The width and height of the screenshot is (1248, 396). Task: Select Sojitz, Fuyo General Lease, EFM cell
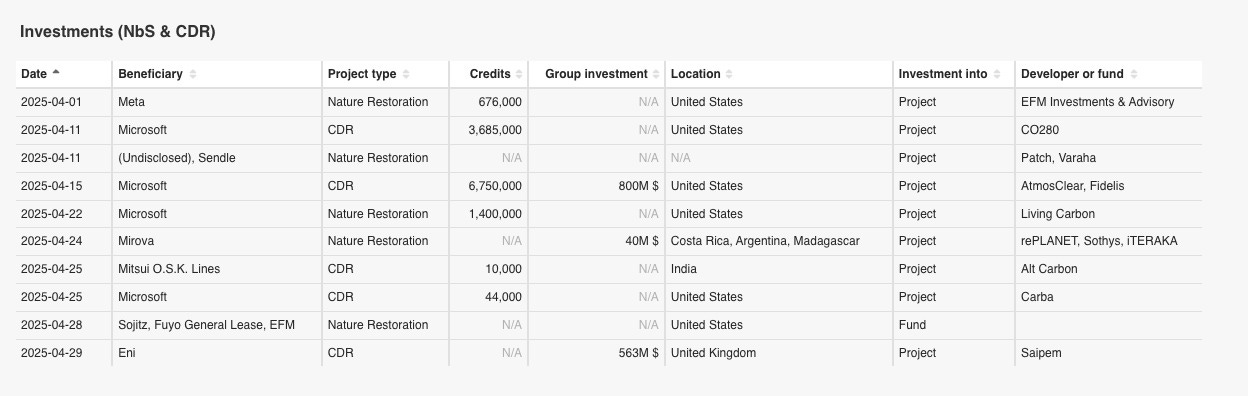(x=217, y=325)
